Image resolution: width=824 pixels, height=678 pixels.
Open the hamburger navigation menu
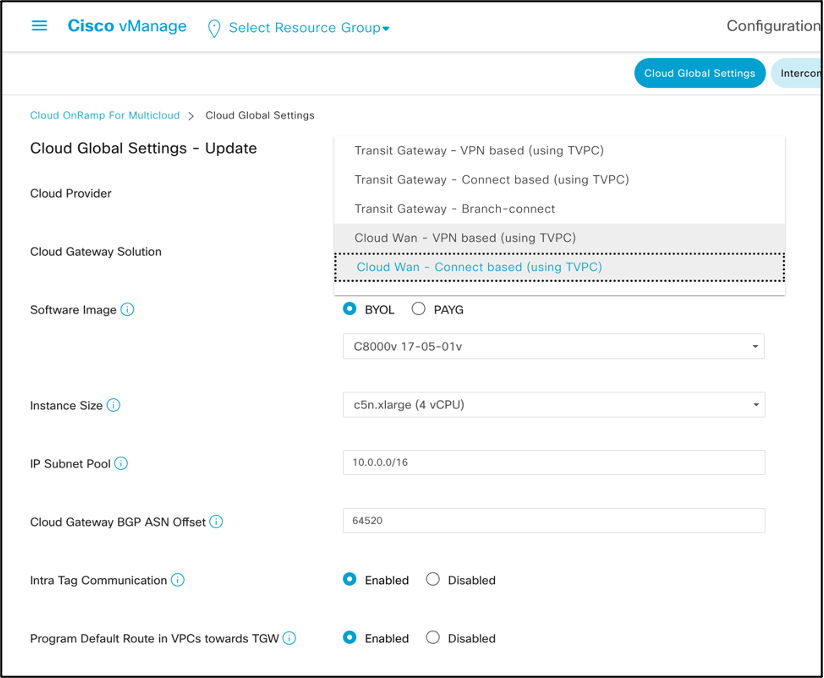point(40,26)
